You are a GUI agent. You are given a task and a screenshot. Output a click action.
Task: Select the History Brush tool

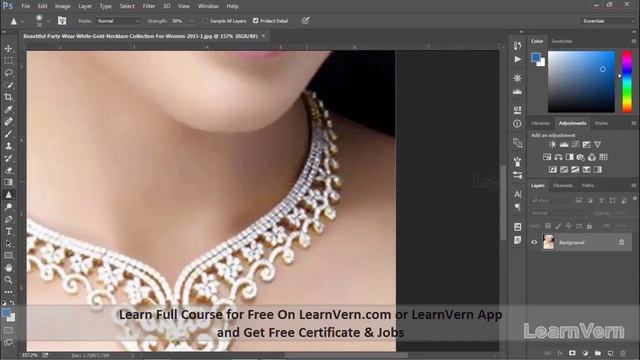(8, 158)
